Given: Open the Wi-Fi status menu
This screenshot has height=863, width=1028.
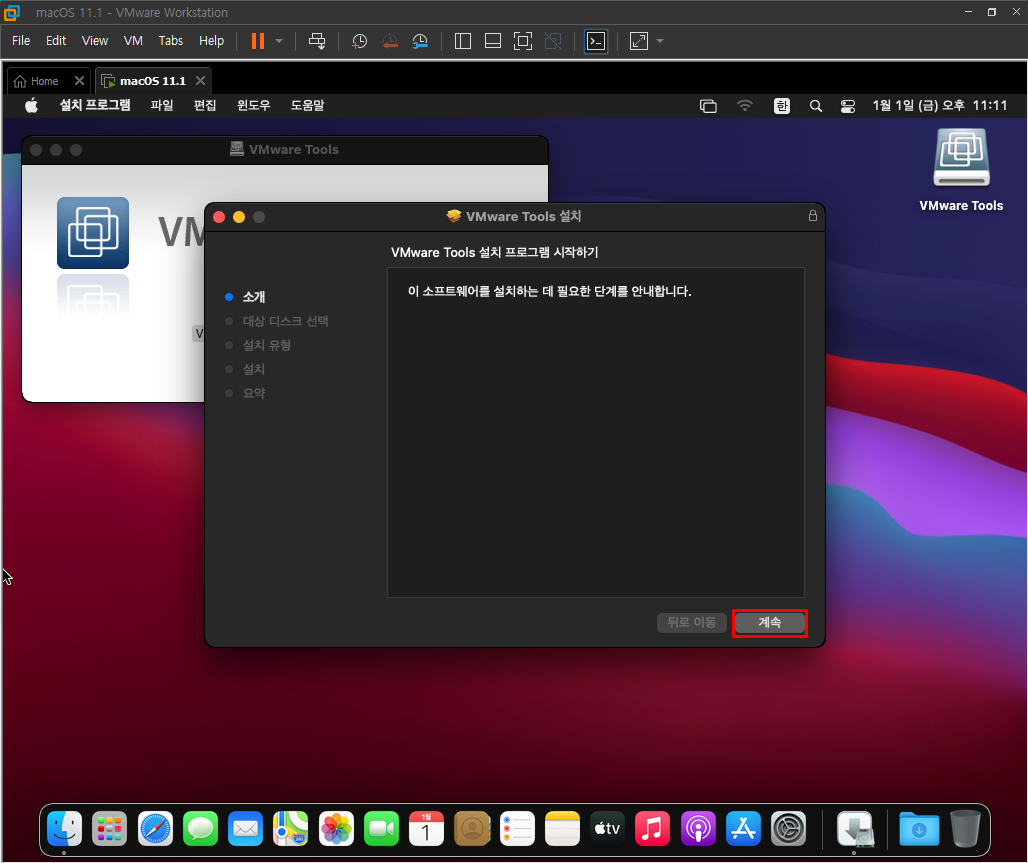Looking at the screenshot, I should [745, 105].
